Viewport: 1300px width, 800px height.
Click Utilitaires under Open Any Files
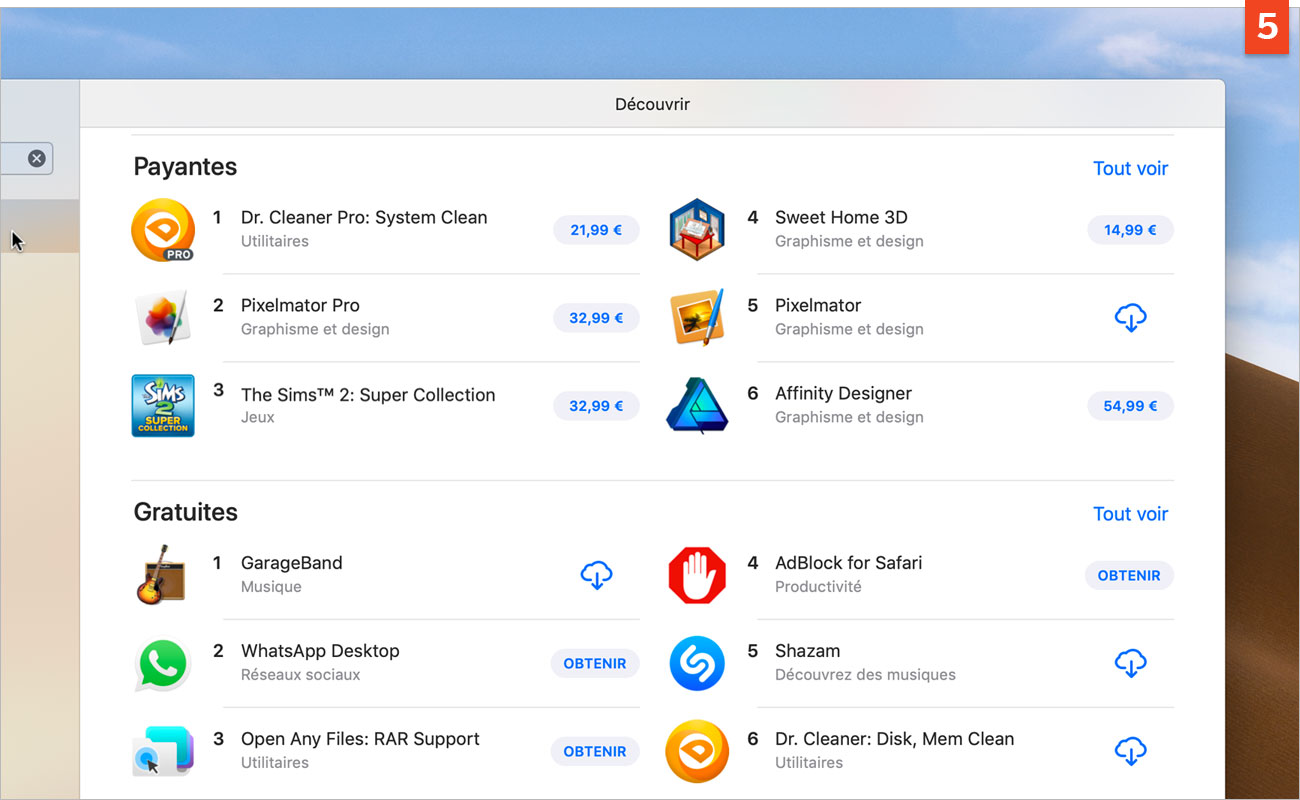(275, 762)
